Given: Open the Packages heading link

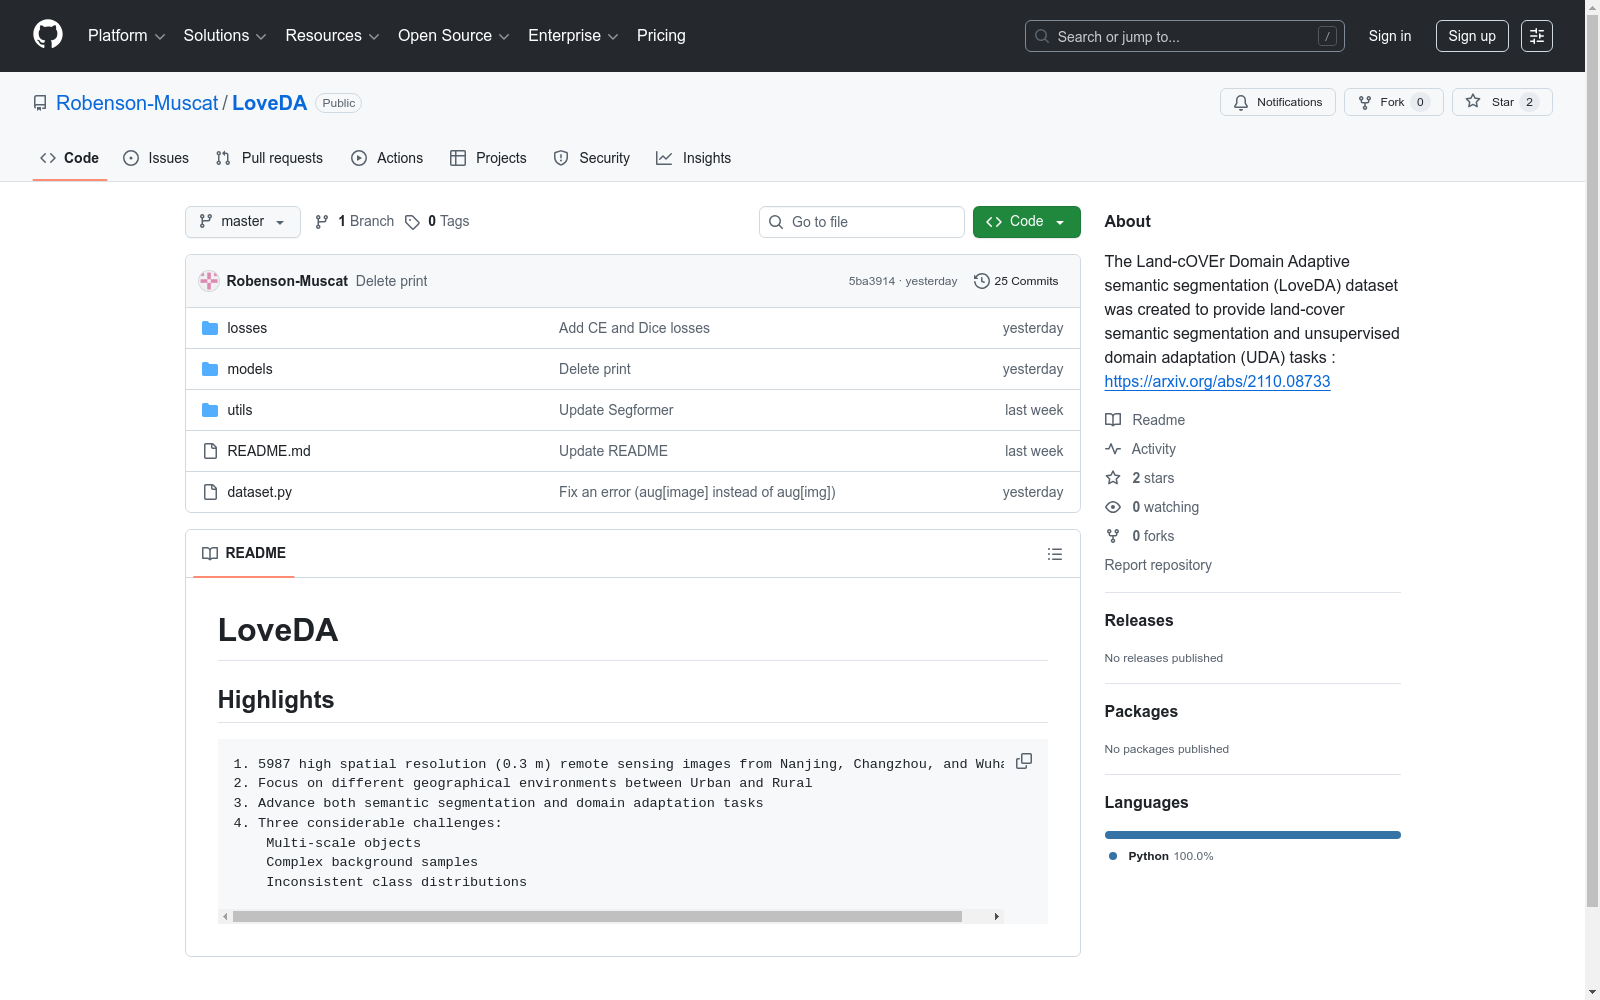Looking at the screenshot, I should [1141, 711].
